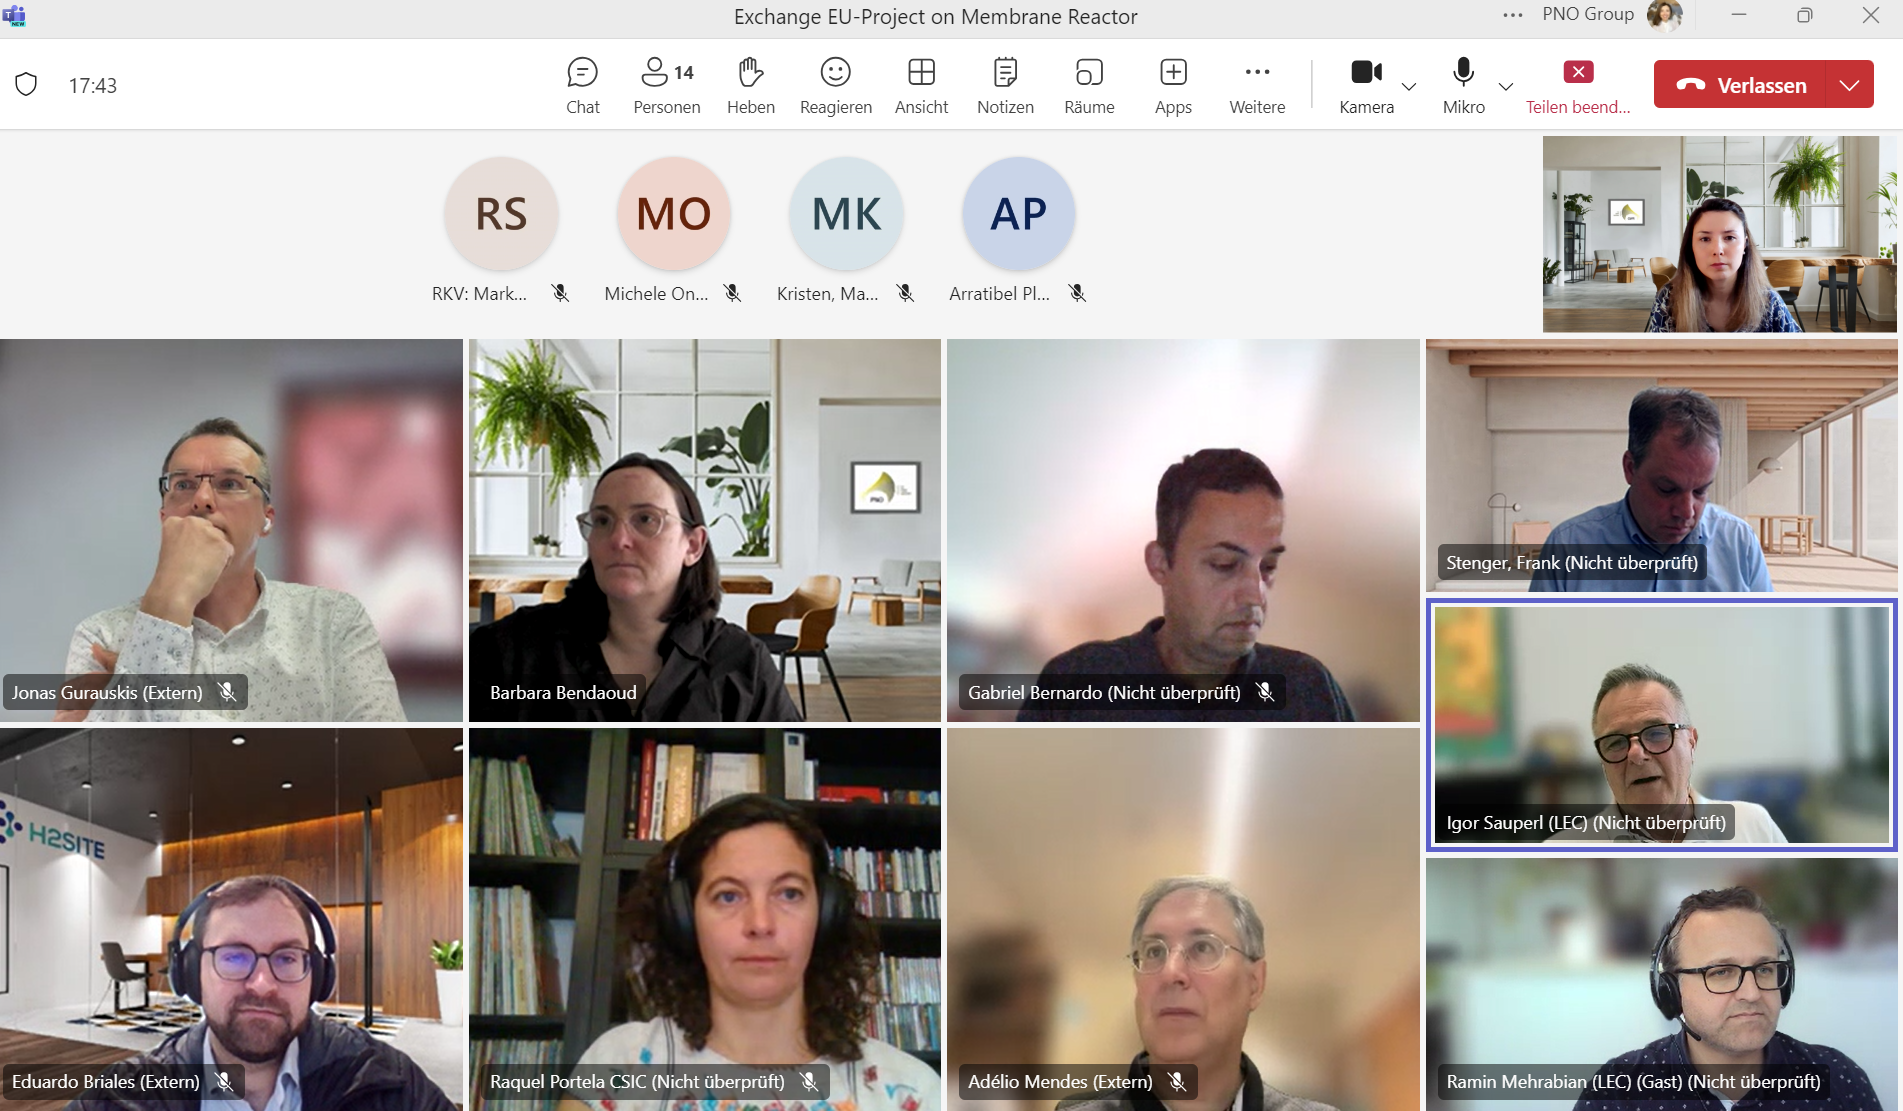Viewport: 1903px width, 1111px height.
Task: Open the Teams app icon menu
Action: click(14, 16)
